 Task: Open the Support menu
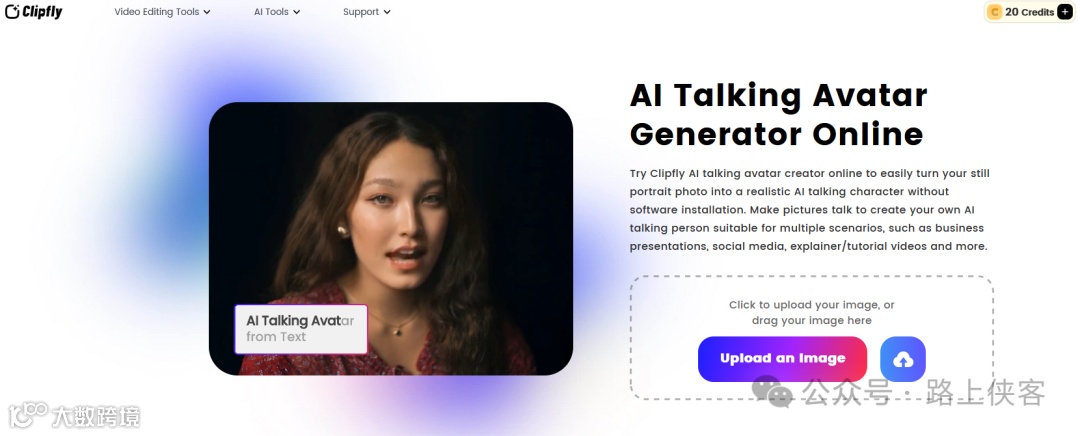[367, 12]
